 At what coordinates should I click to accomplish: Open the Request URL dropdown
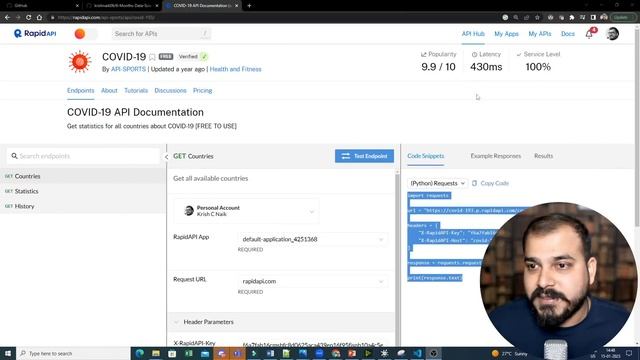(x=313, y=281)
